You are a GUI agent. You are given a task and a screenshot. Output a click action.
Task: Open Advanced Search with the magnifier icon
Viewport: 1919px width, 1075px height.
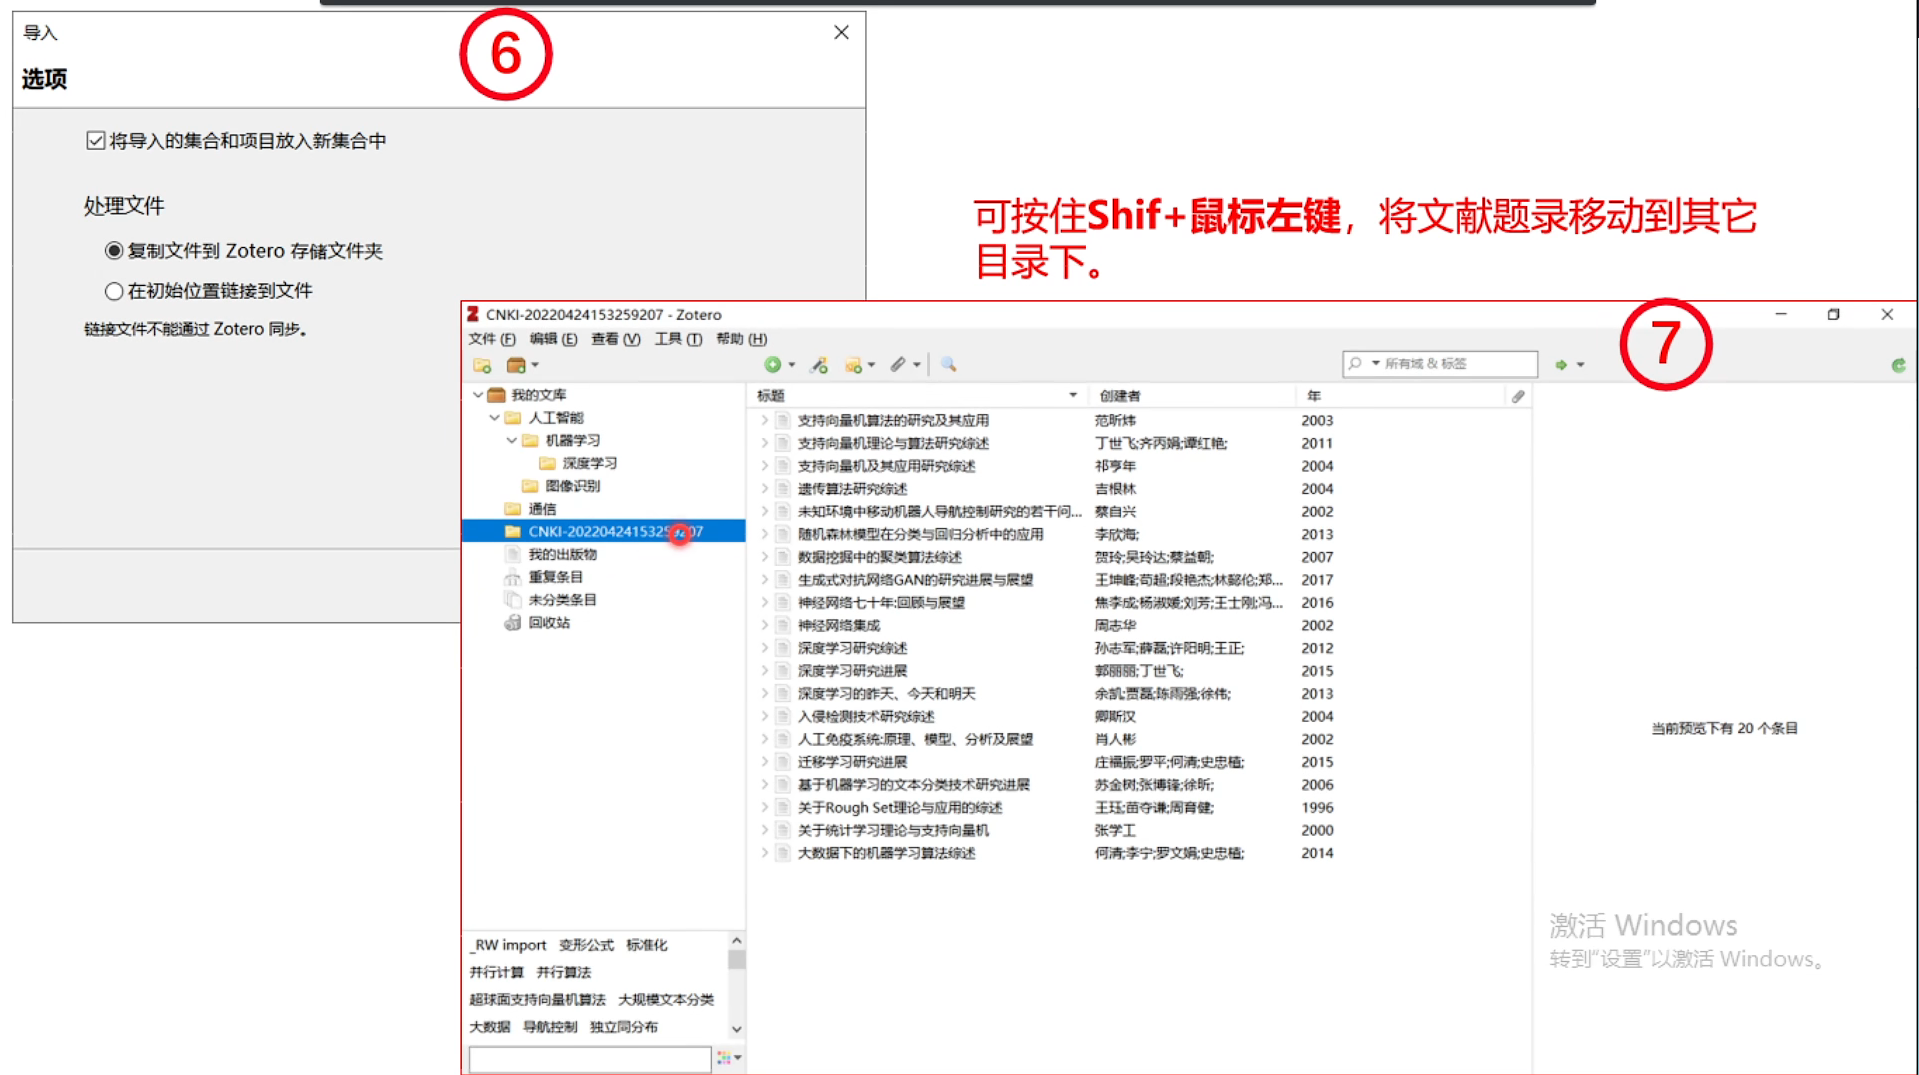(948, 364)
